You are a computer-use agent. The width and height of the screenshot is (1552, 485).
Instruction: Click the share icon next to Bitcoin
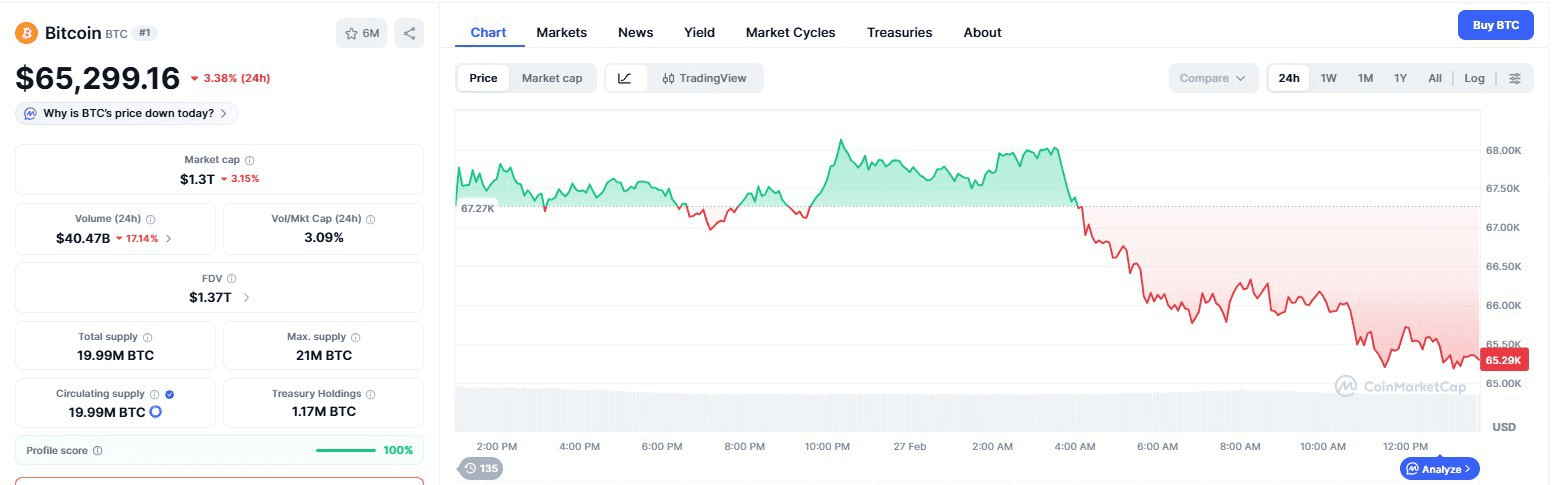coord(409,33)
